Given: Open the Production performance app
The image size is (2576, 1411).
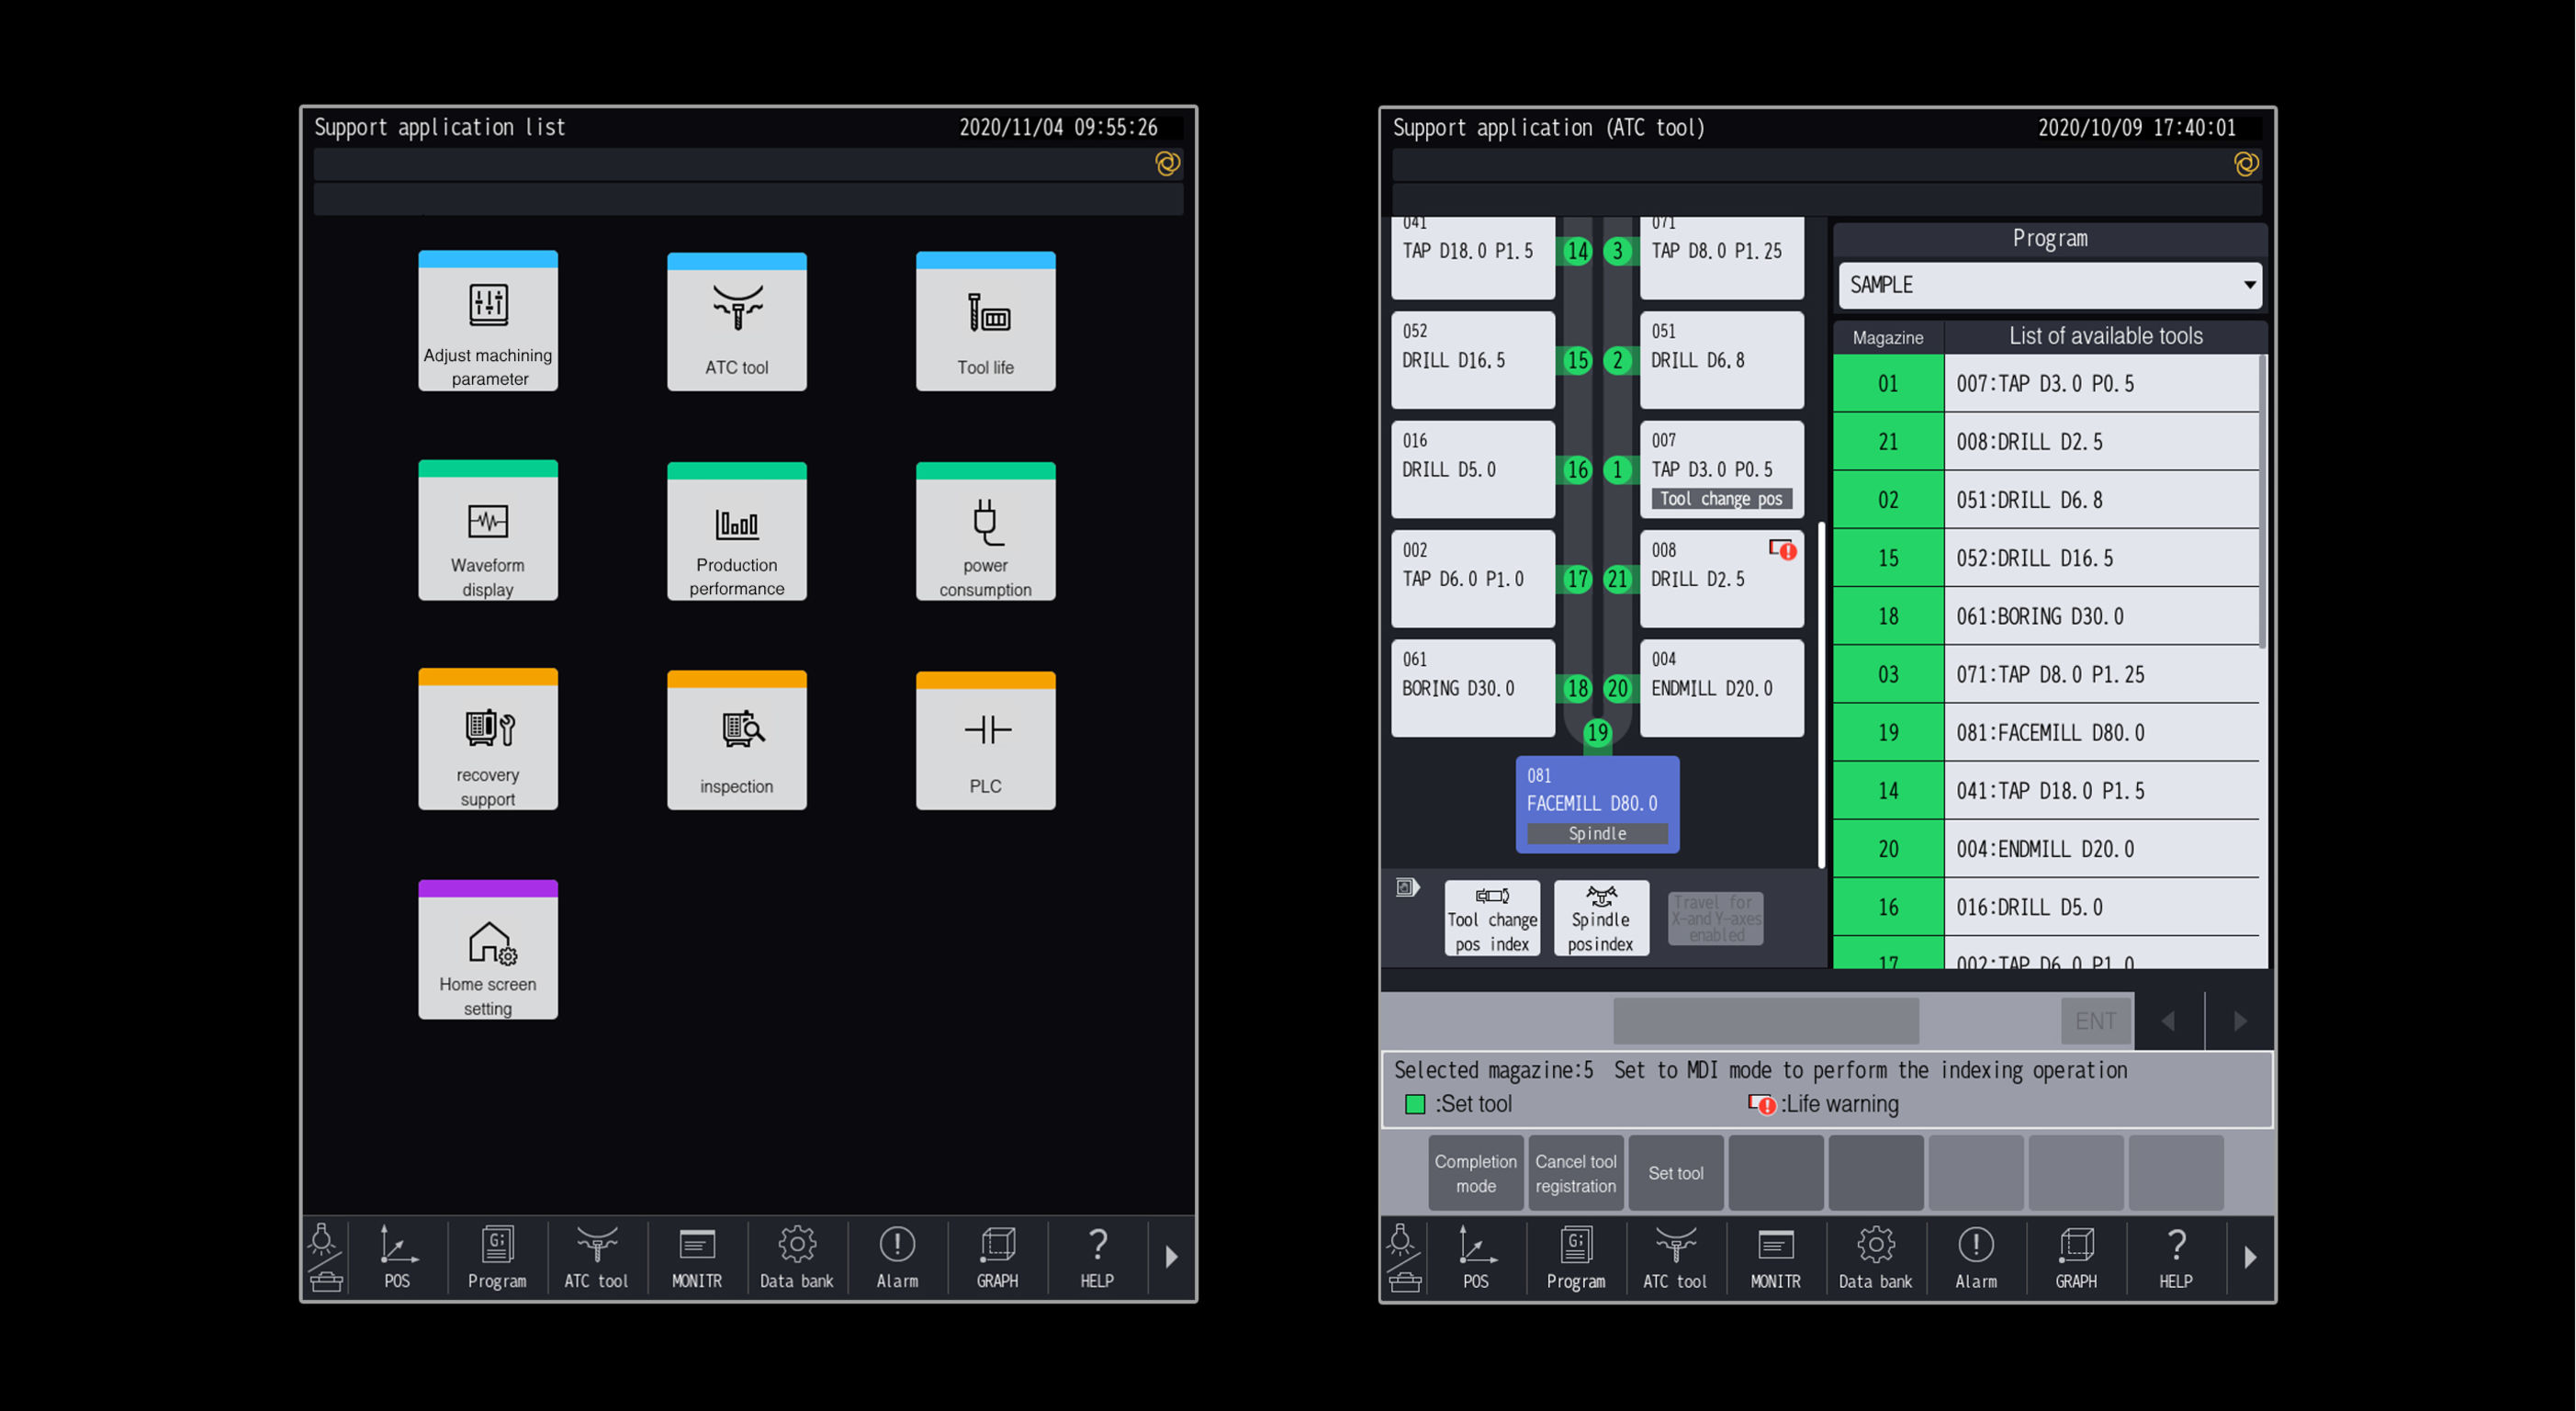Looking at the screenshot, I should (x=736, y=530).
